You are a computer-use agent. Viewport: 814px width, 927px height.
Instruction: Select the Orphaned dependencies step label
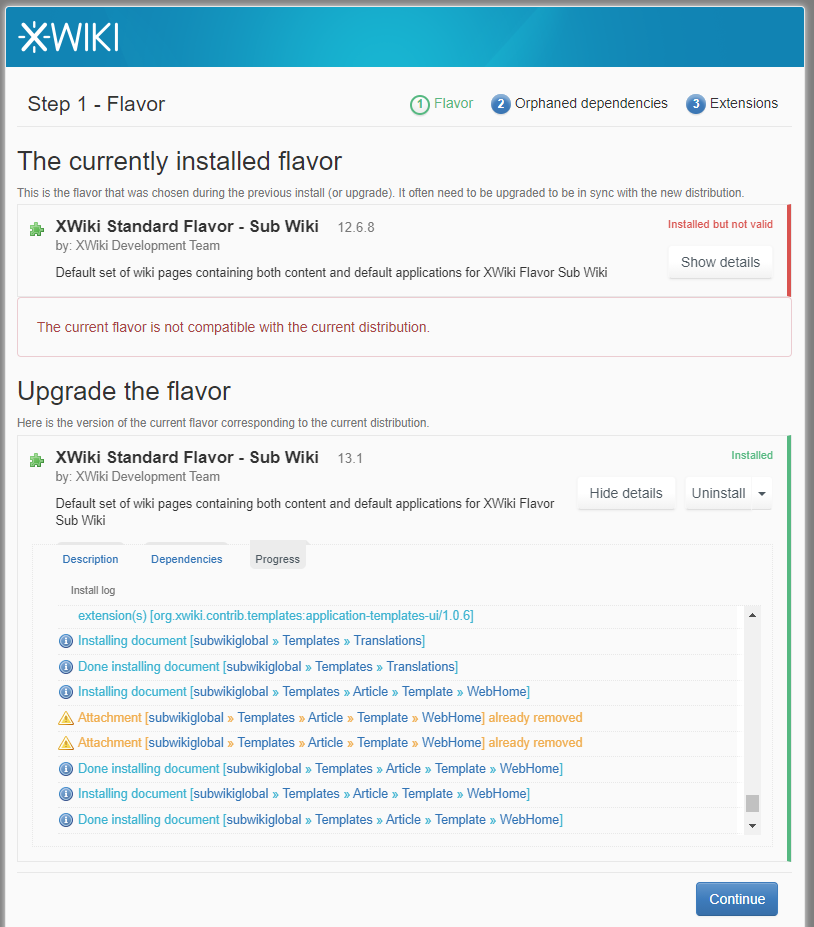pyautogui.click(x=591, y=103)
